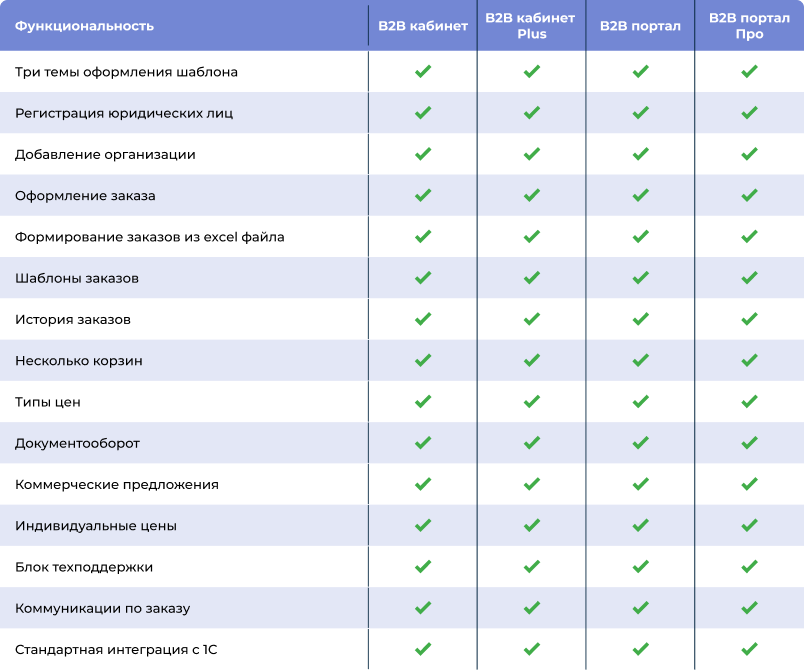804x670 pixels.
Task: Click the B2B кабинет checkmark for Три темы оформления шаблона
Action: (423, 71)
